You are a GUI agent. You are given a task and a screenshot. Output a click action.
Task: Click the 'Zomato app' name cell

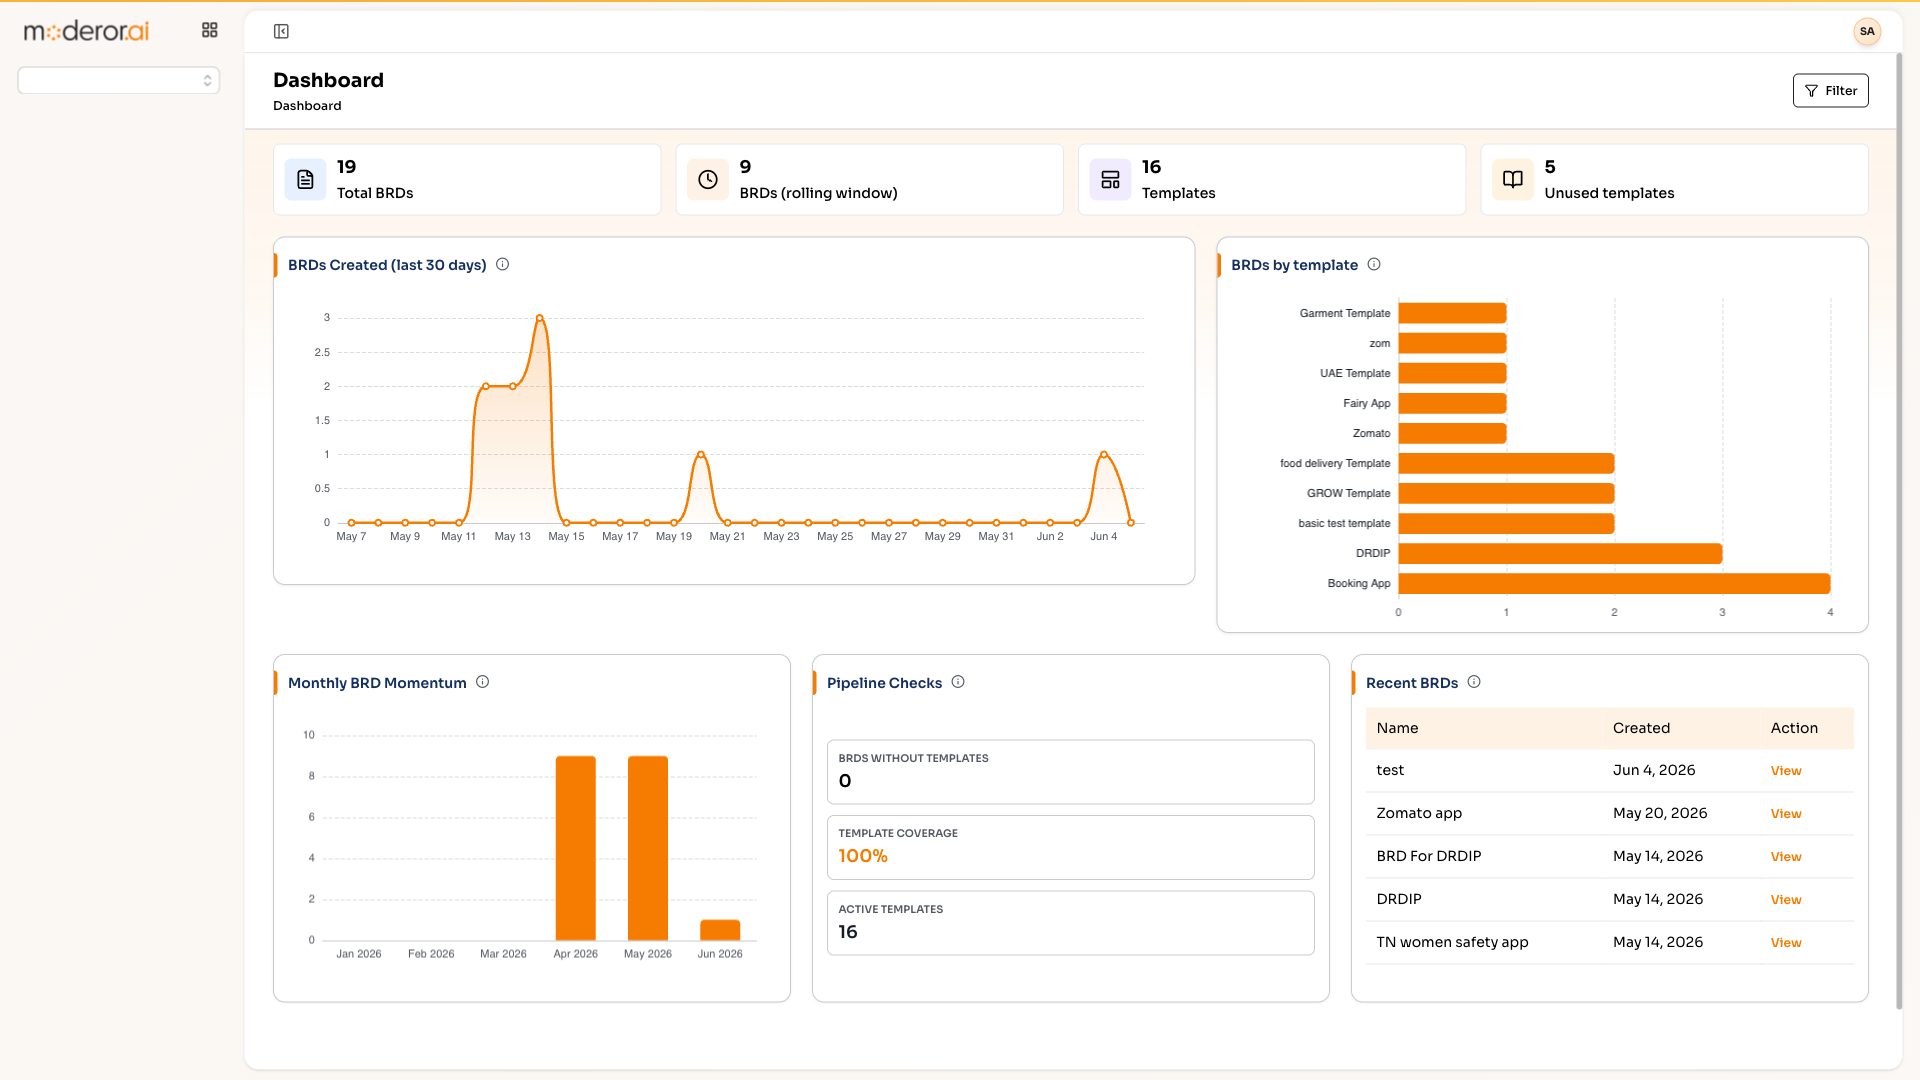click(x=1419, y=813)
